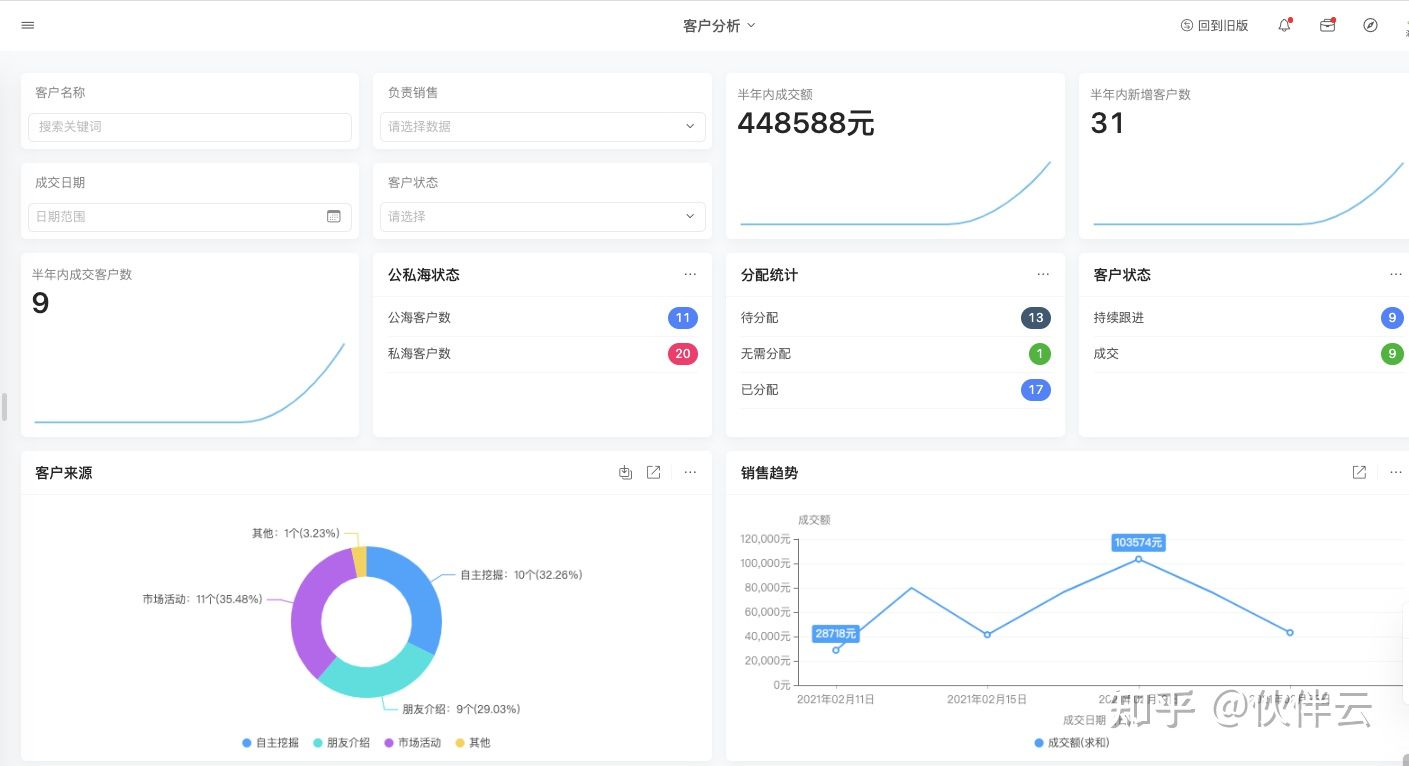Click the 其他：1个(3.23%) label
Image resolution: width=1409 pixels, height=766 pixels.
point(296,533)
